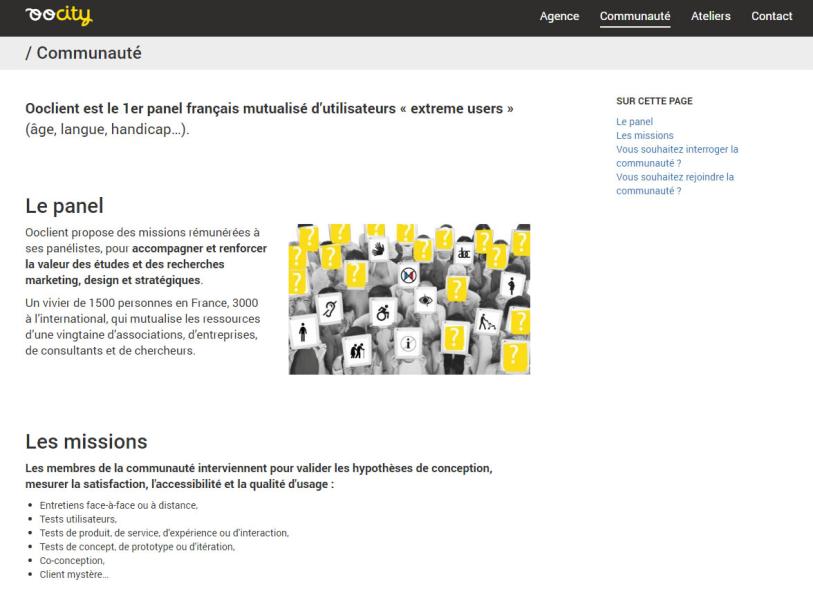This screenshot has width=813, height=600.
Task: Click the '/ Communauté' page title
Action: pos(83,53)
